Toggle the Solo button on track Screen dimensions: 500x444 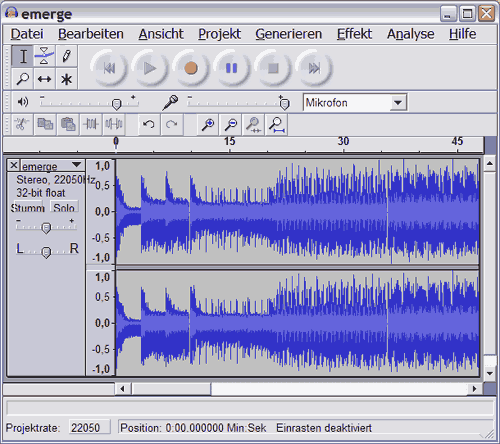coord(64,208)
